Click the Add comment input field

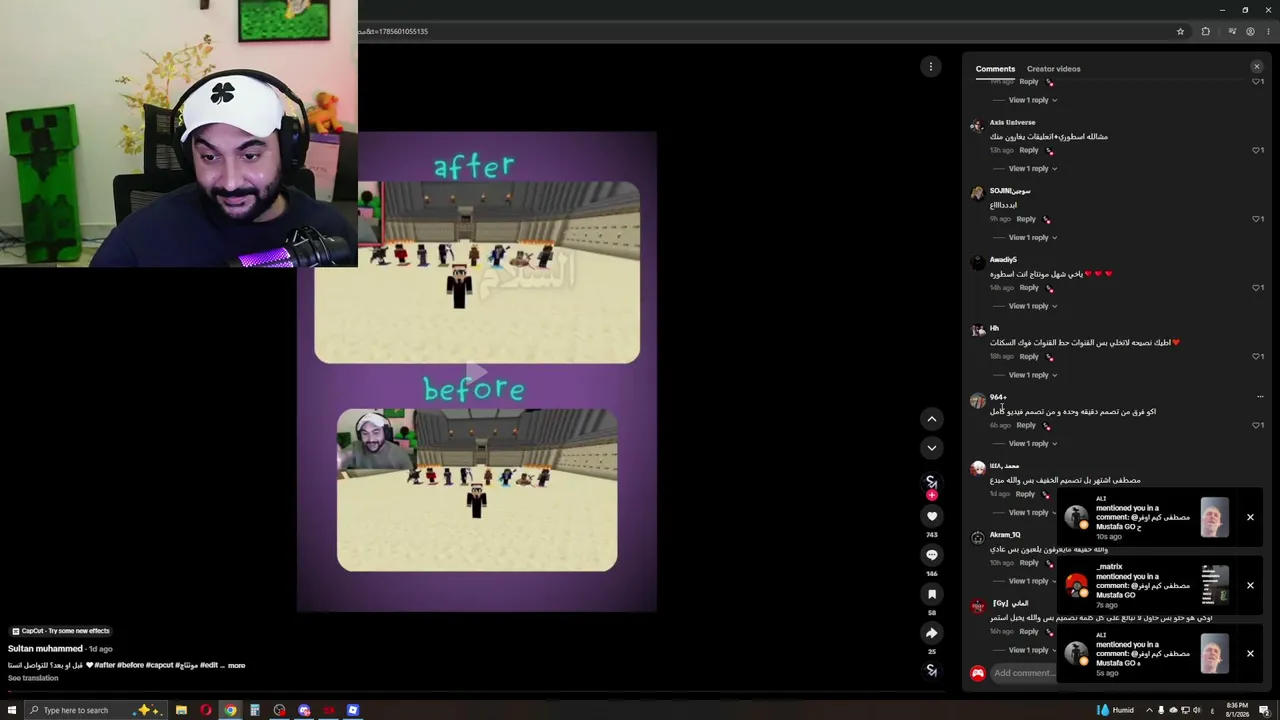(1023, 673)
